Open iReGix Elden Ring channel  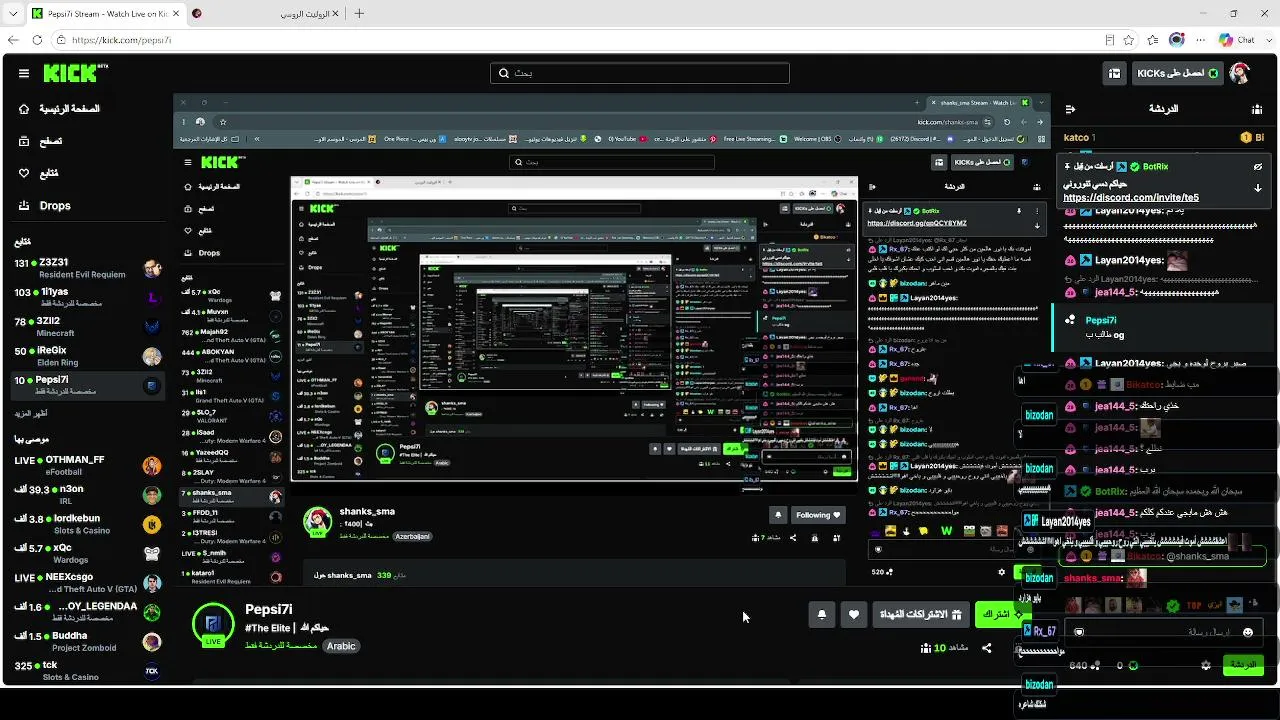[86, 356]
